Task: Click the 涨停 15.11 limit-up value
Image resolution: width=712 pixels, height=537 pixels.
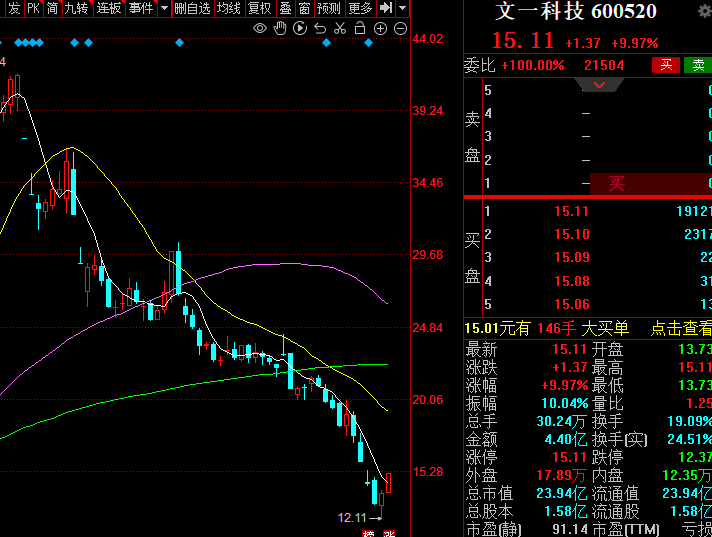Action: [569, 457]
